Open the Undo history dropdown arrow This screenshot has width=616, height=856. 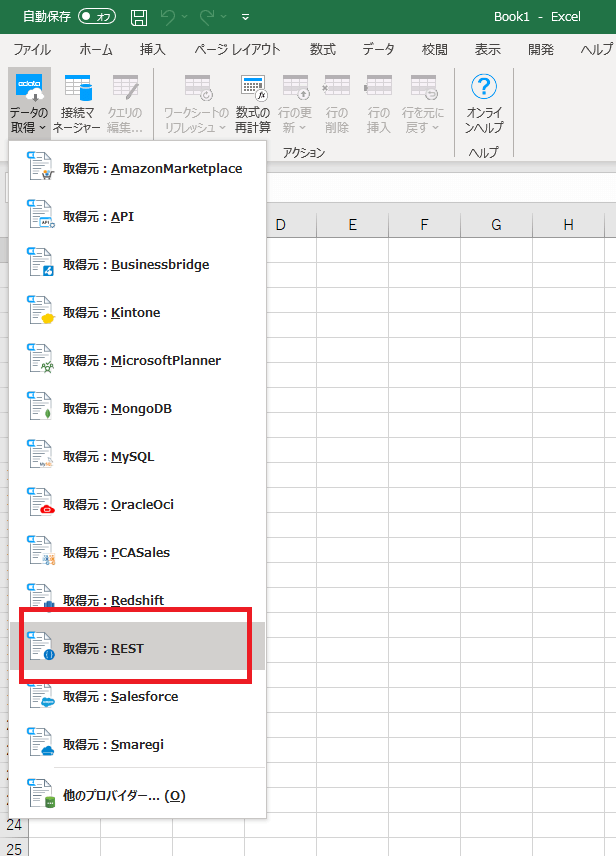point(185,17)
